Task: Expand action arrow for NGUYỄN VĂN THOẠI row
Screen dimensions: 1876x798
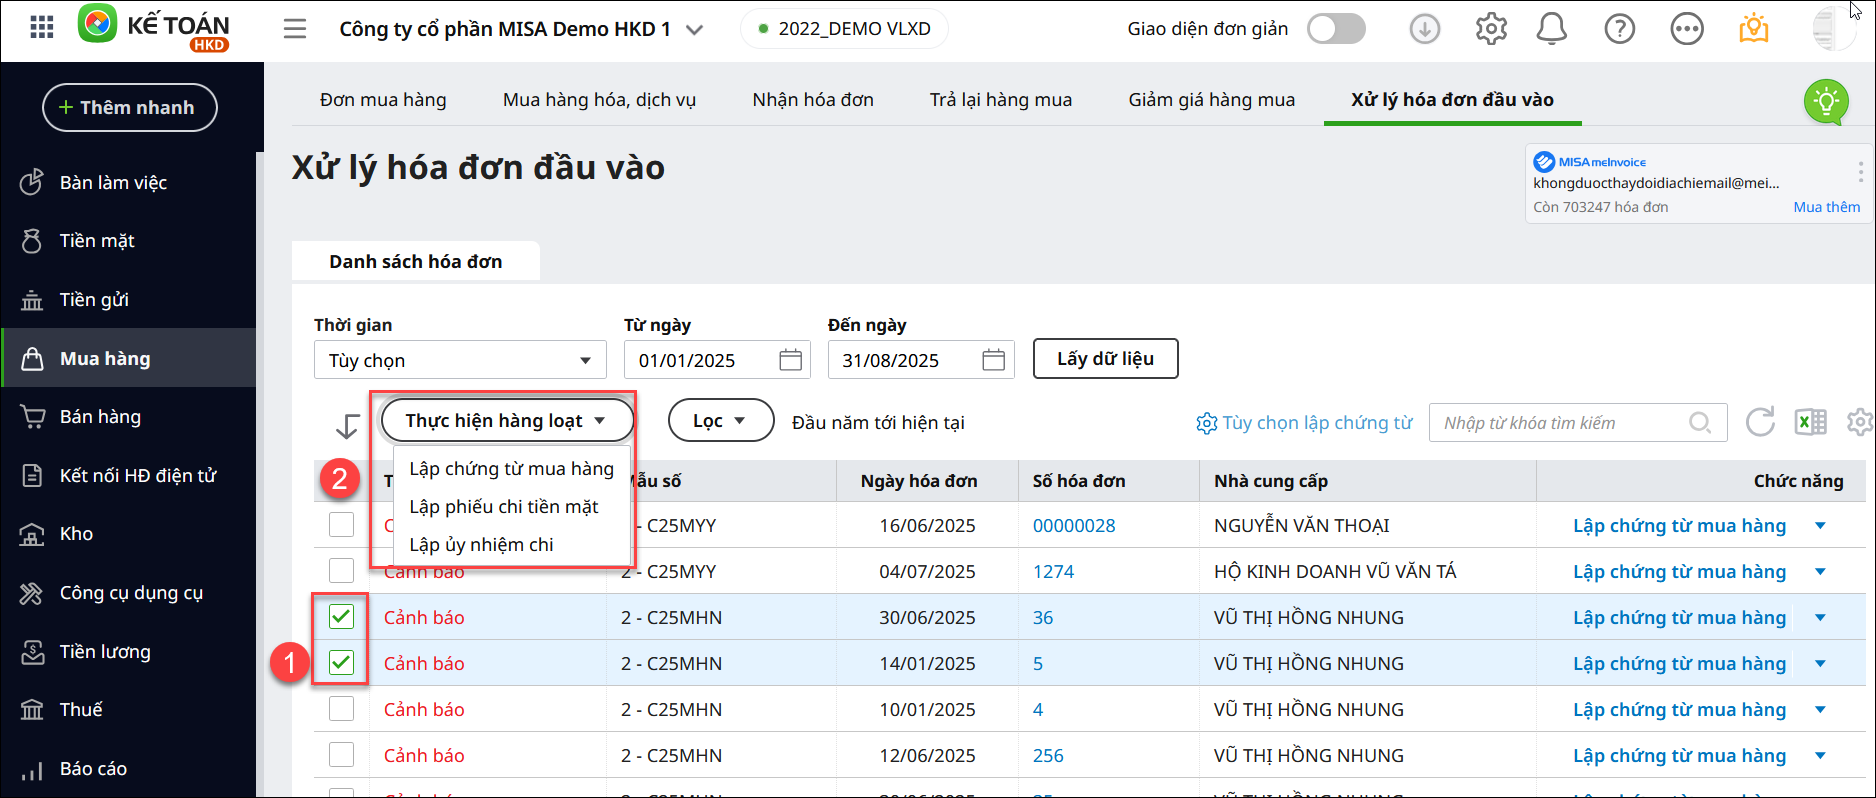Action: coord(1820,526)
